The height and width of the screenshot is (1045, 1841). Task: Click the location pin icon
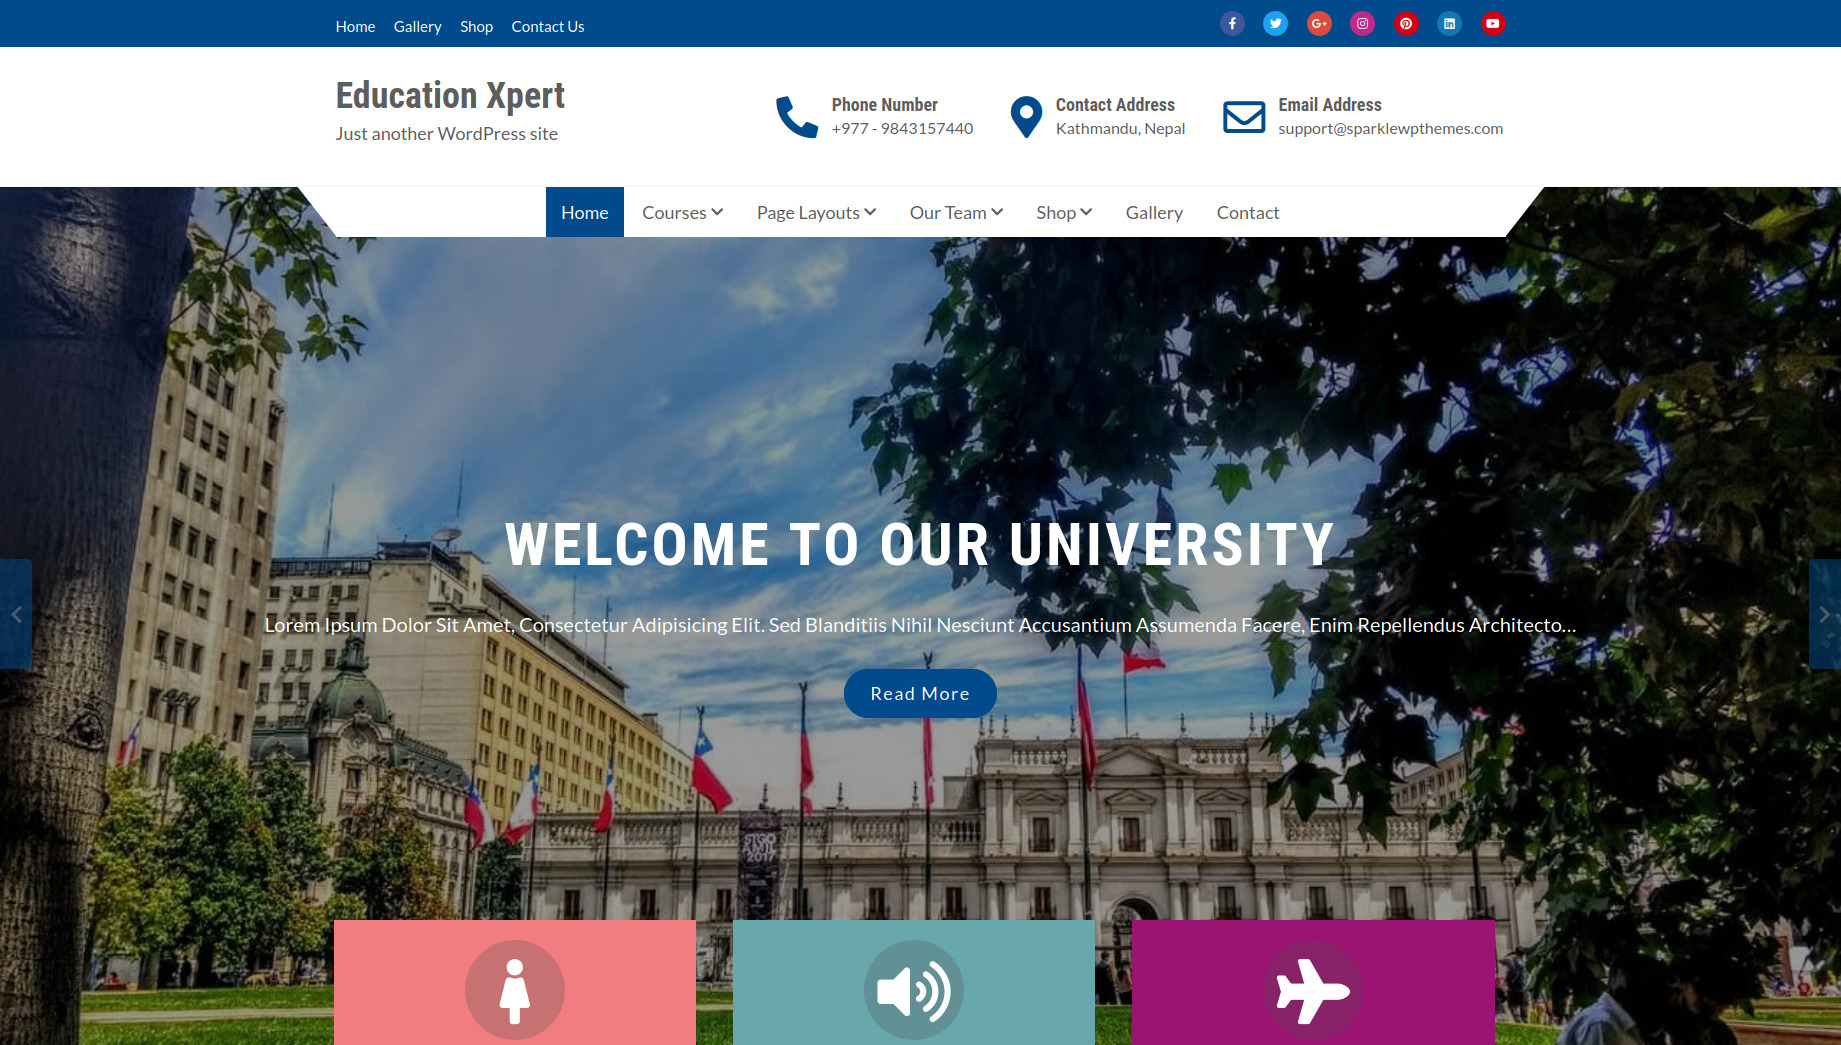1026,116
